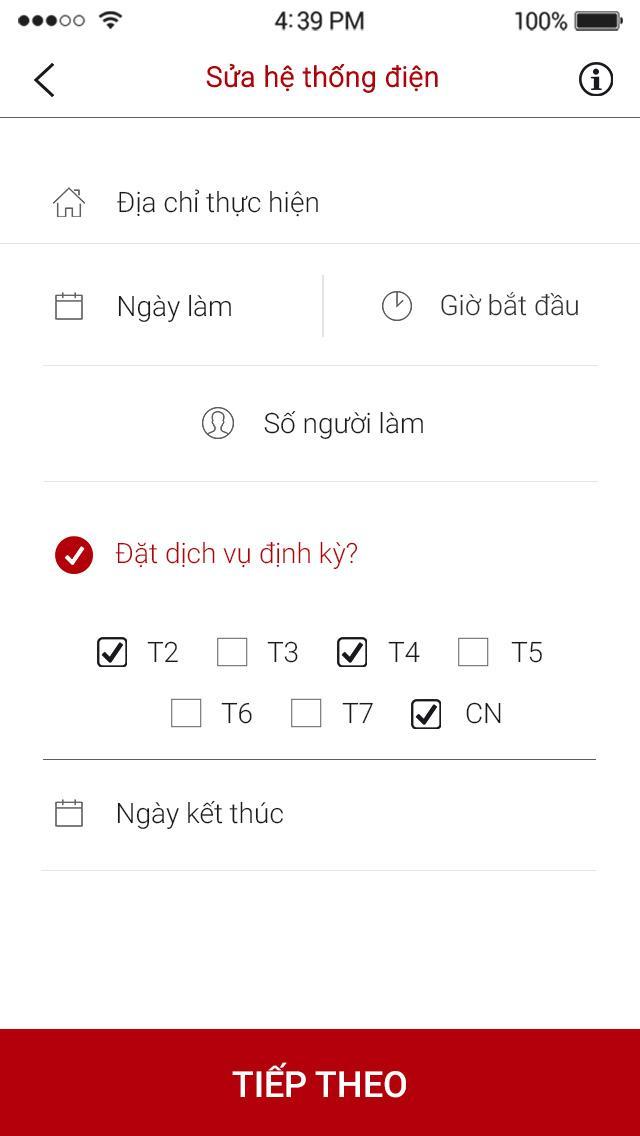This screenshot has height=1136, width=640.
Task: Open the Số người làm selector
Action: pyautogui.click(x=343, y=422)
